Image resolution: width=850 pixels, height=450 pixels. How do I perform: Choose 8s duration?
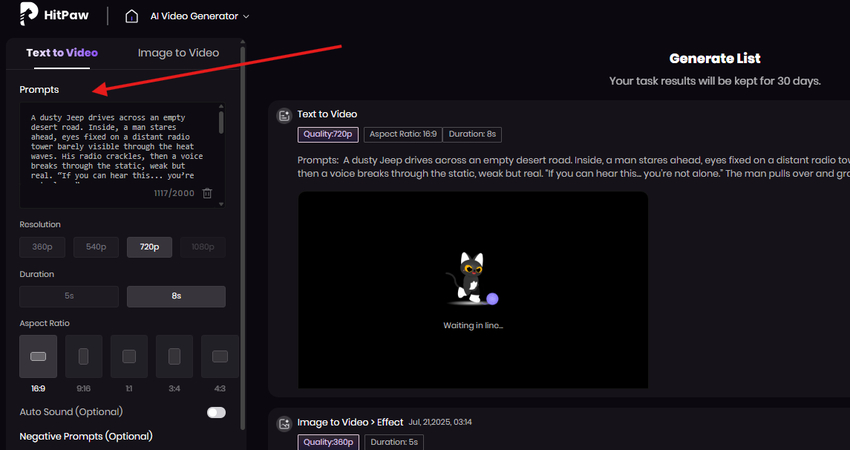point(176,296)
